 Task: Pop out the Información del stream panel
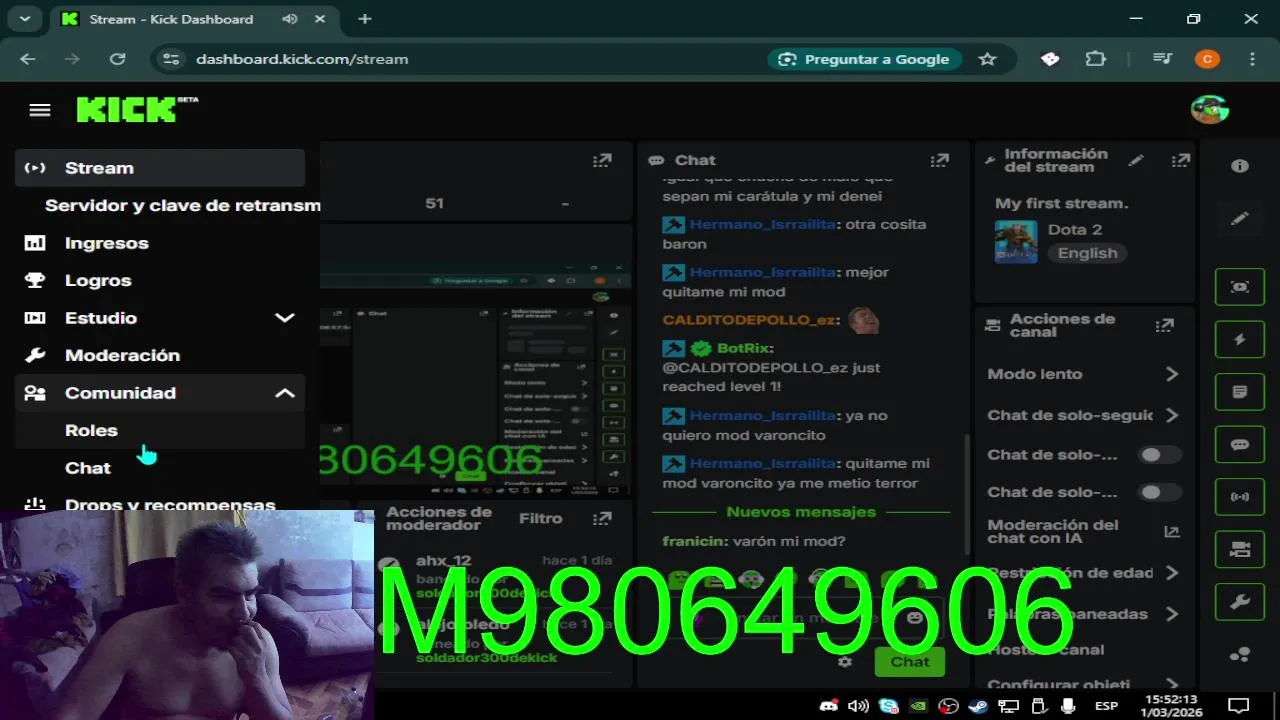coord(1181,160)
